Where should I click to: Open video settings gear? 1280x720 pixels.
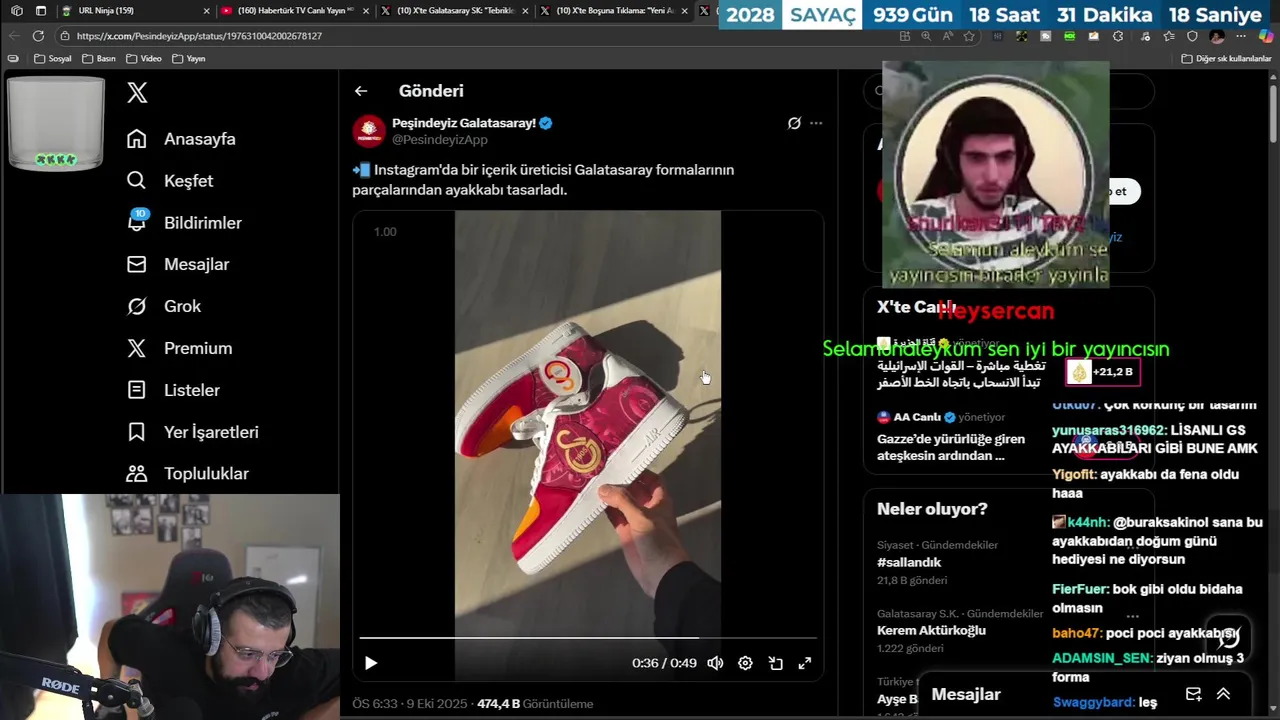tap(745, 663)
